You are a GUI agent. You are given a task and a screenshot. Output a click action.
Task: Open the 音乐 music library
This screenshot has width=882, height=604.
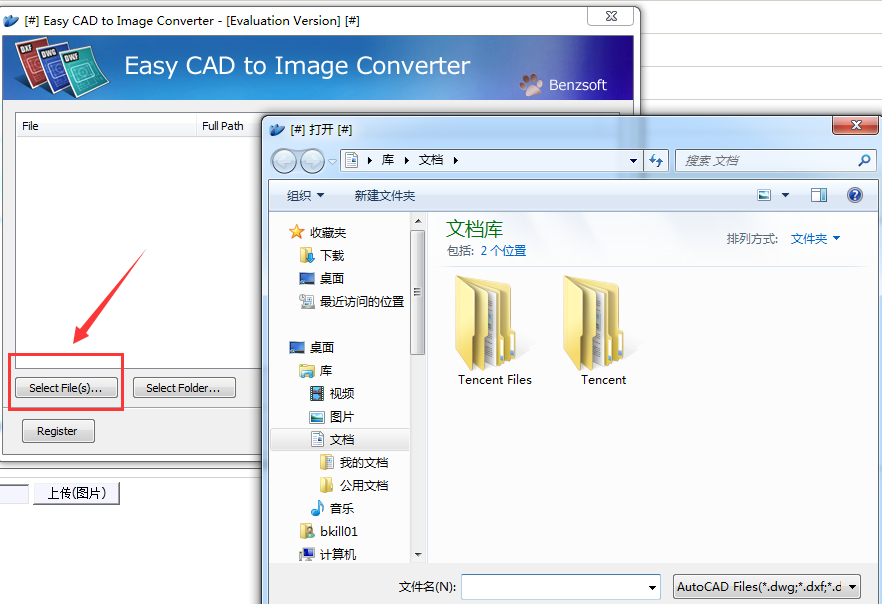tap(332, 508)
